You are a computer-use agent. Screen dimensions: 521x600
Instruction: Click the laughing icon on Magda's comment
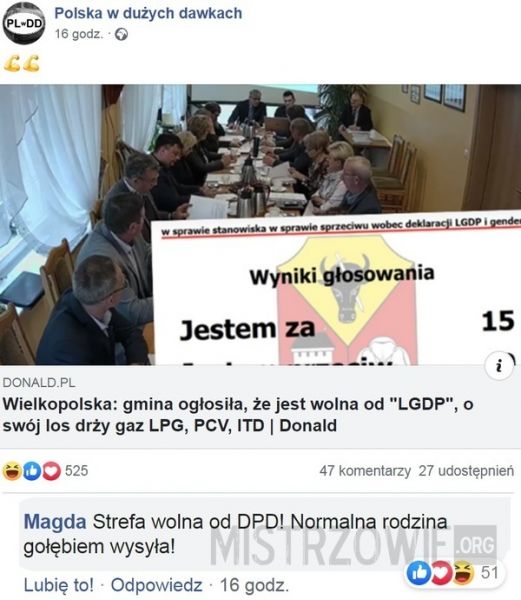click(x=463, y=573)
